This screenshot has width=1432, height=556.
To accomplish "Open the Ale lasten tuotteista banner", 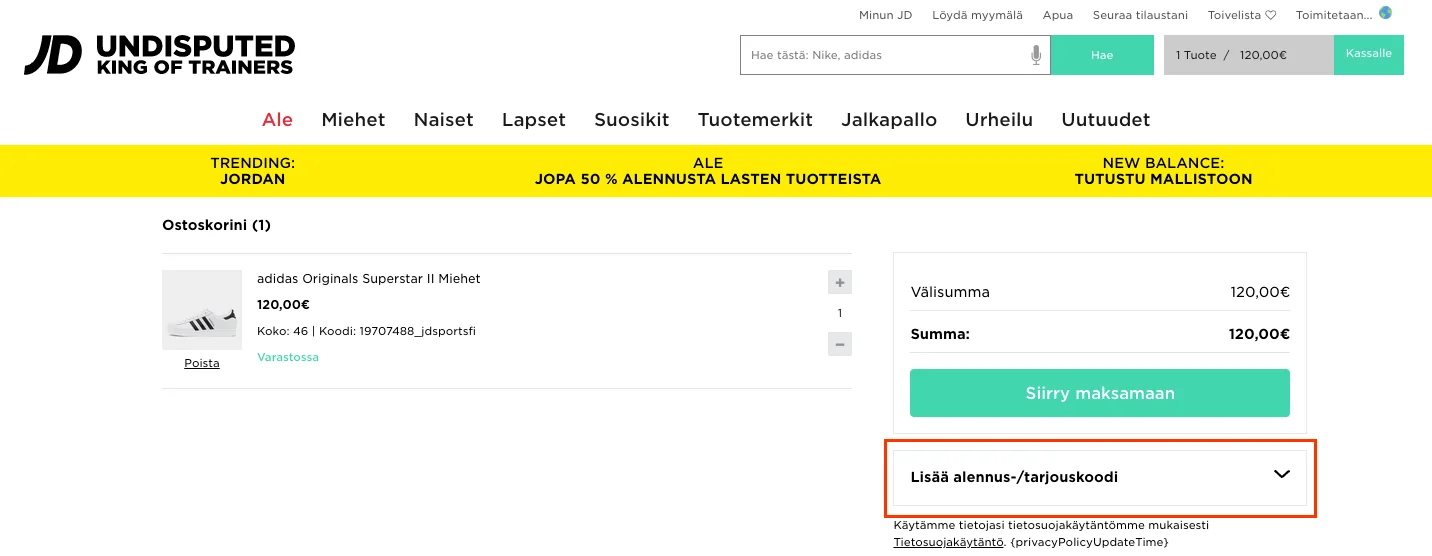I will tap(708, 171).
